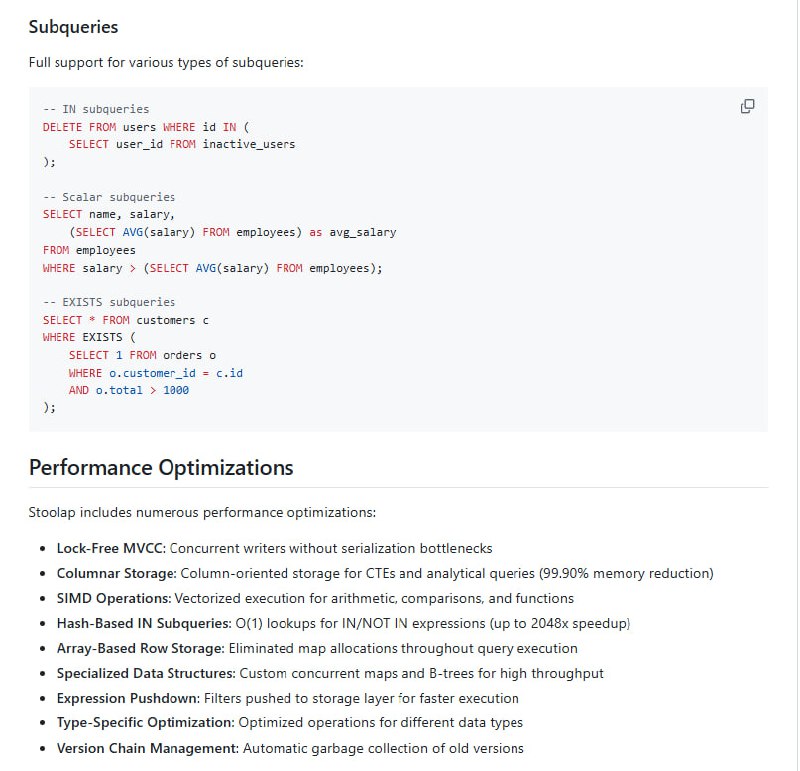Click the "Stoolap includes numerous performance optimizations" text
This screenshot has height=771, width=800.
(x=202, y=512)
